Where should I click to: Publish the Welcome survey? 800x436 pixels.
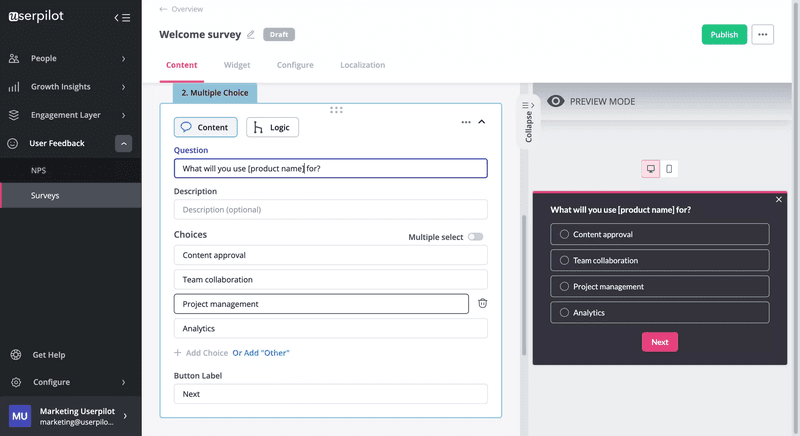(x=724, y=35)
